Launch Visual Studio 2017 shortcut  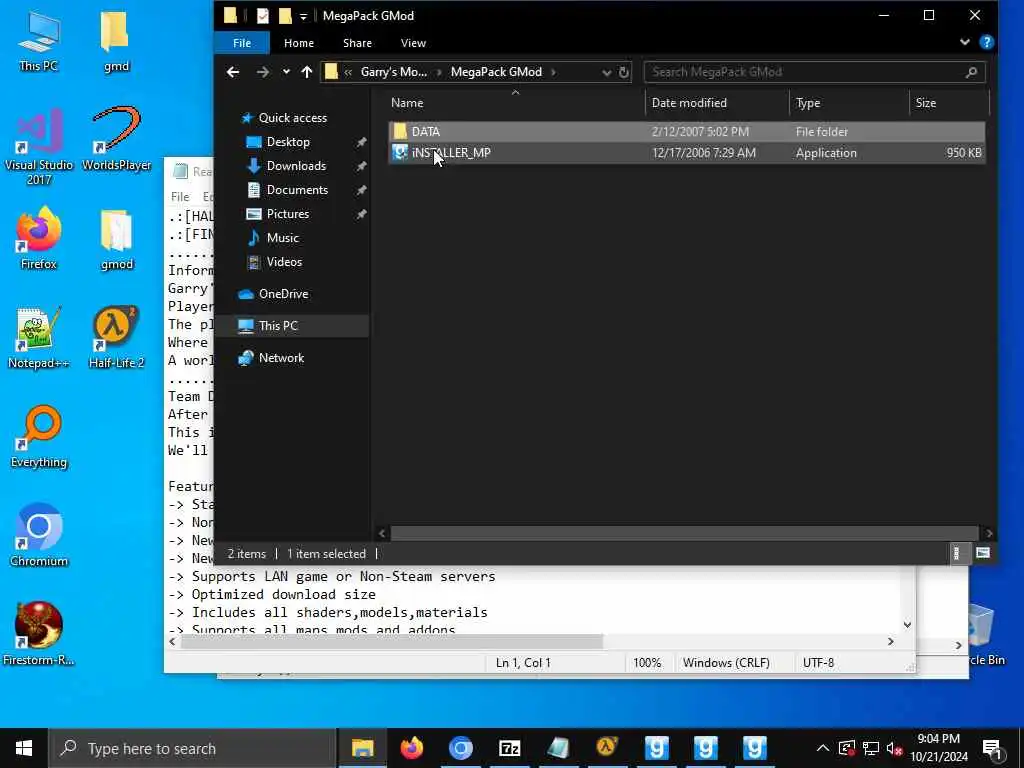click(39, 147)
